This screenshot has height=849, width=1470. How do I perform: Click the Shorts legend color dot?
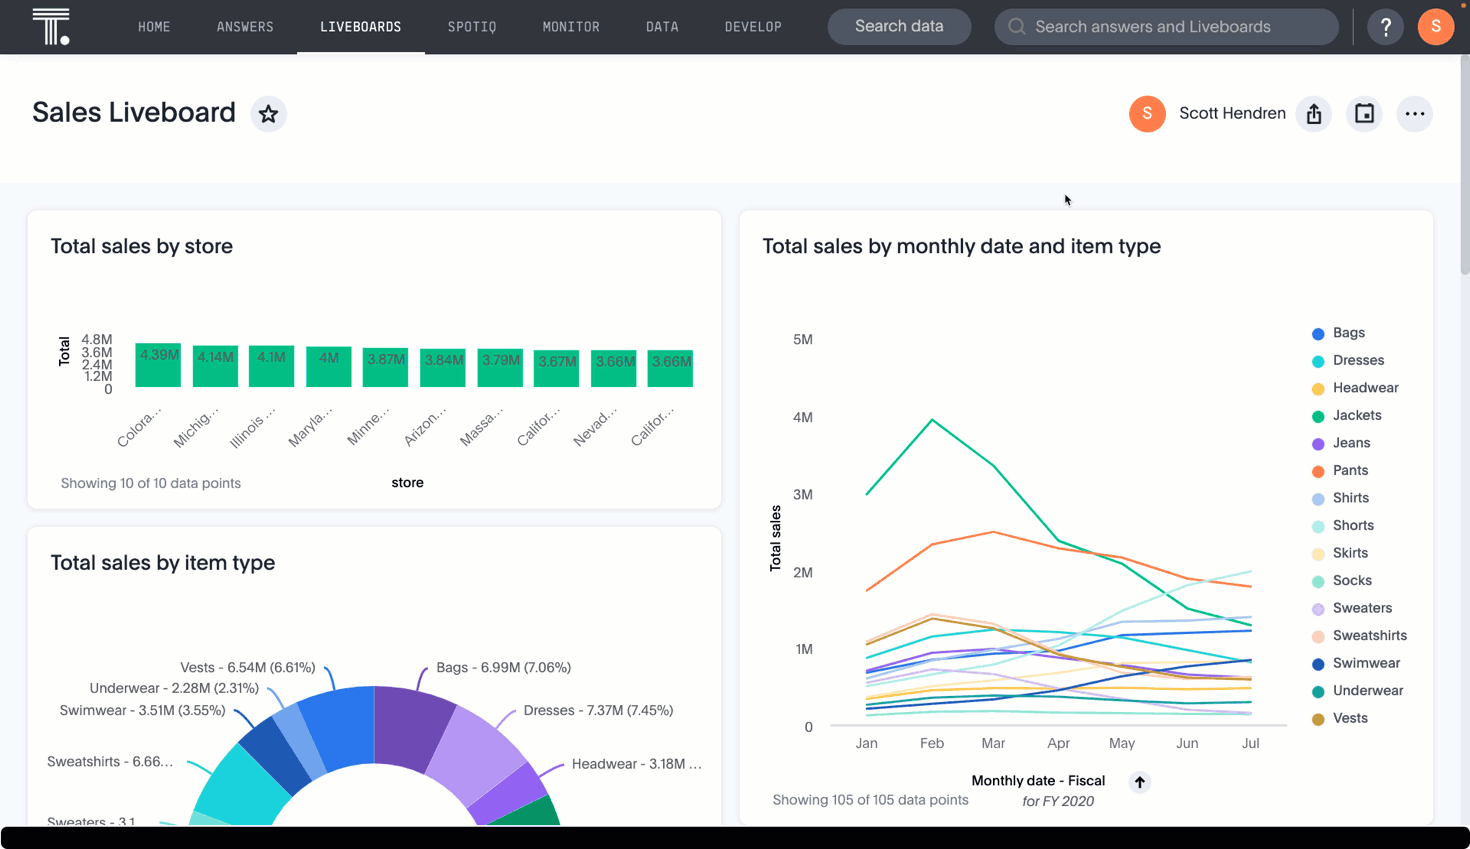pyautogui.click(x=1318, y=527)
